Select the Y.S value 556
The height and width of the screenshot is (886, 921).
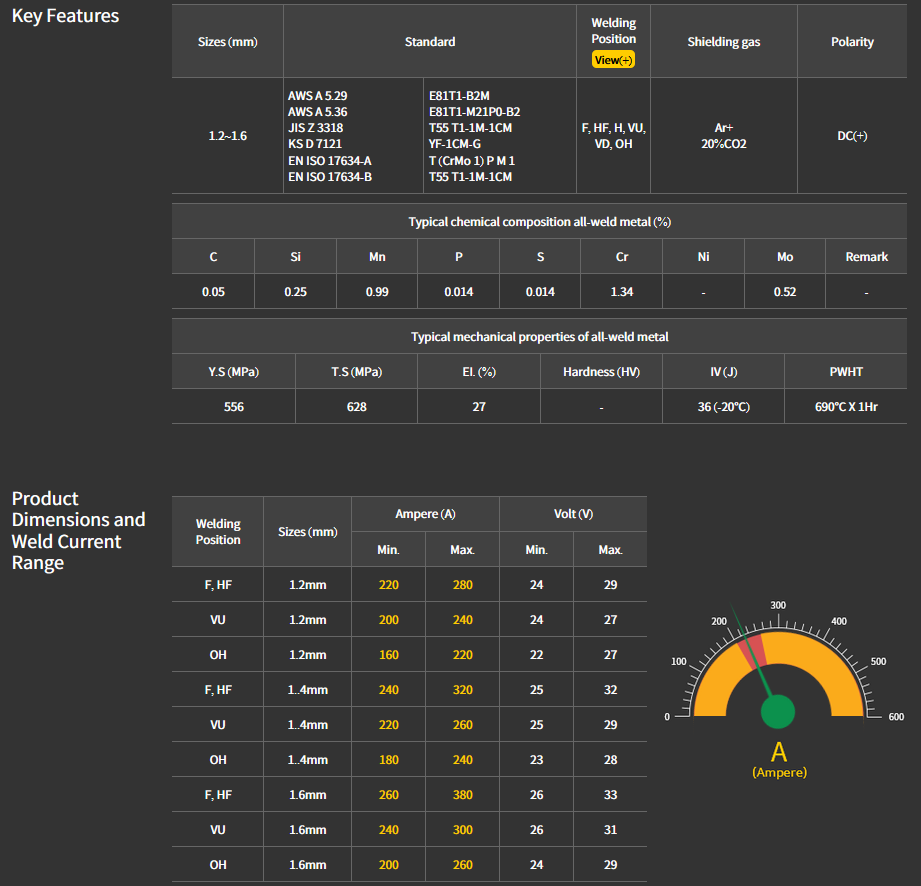coord(233,407)
